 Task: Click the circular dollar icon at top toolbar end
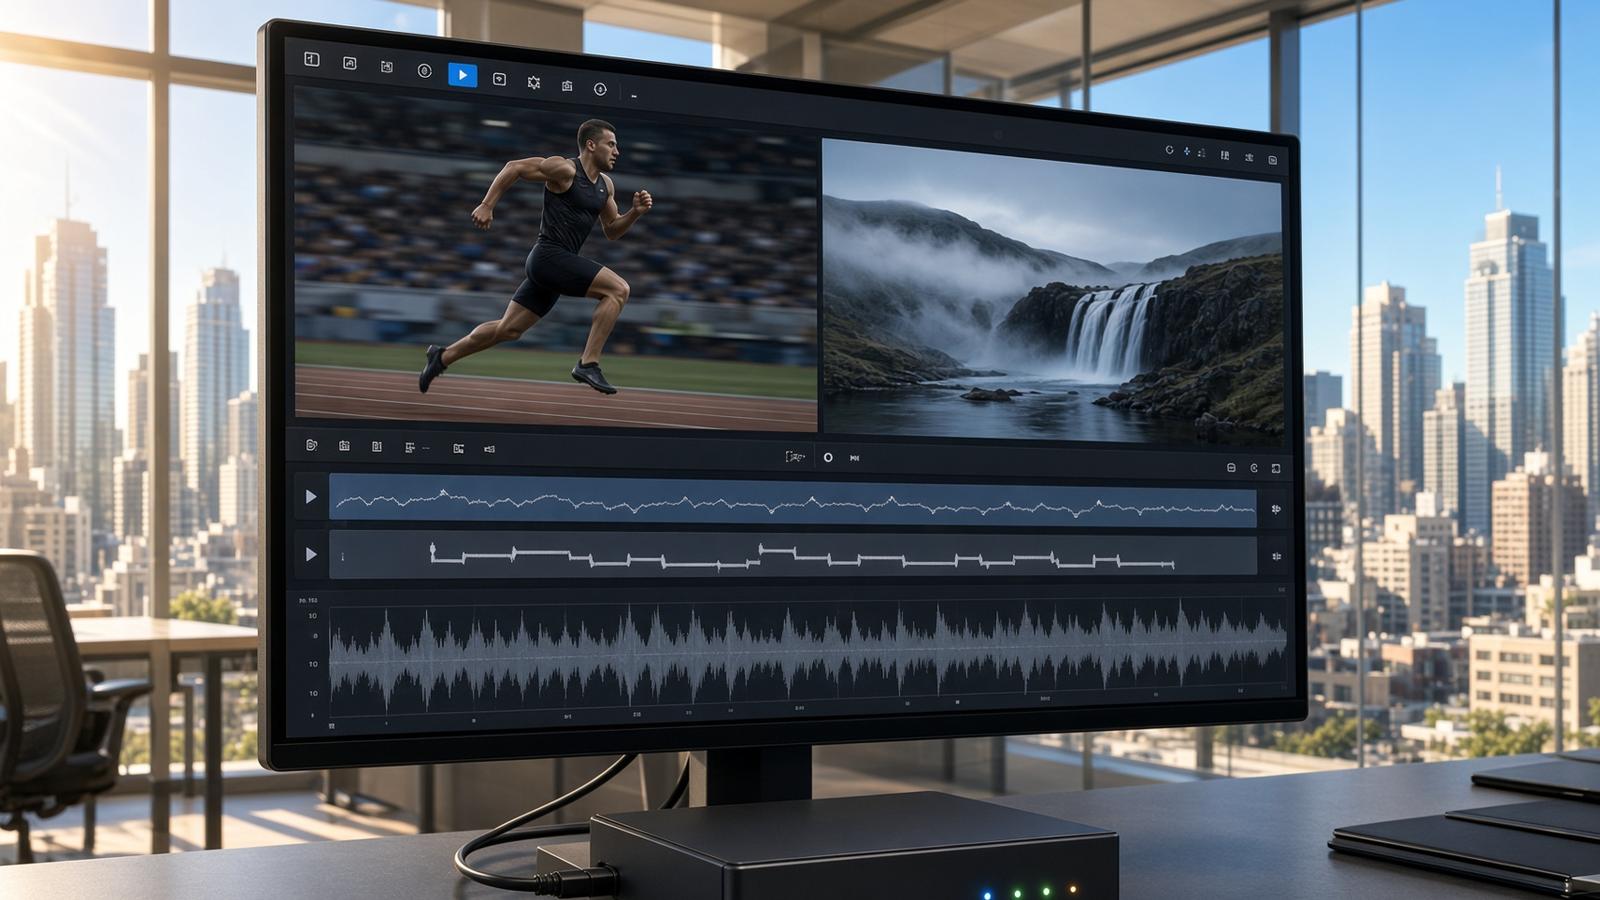[600, 89]
